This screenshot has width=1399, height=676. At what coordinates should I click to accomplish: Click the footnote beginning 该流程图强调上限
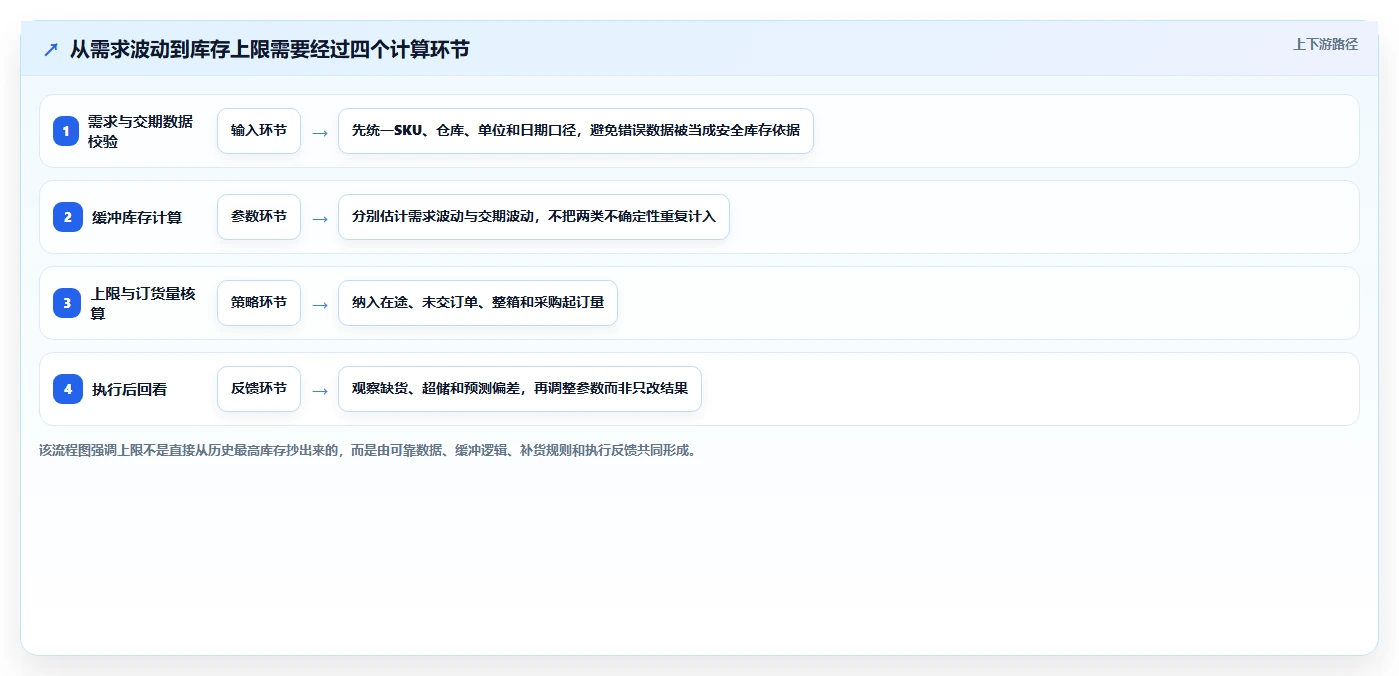[368, 450]
